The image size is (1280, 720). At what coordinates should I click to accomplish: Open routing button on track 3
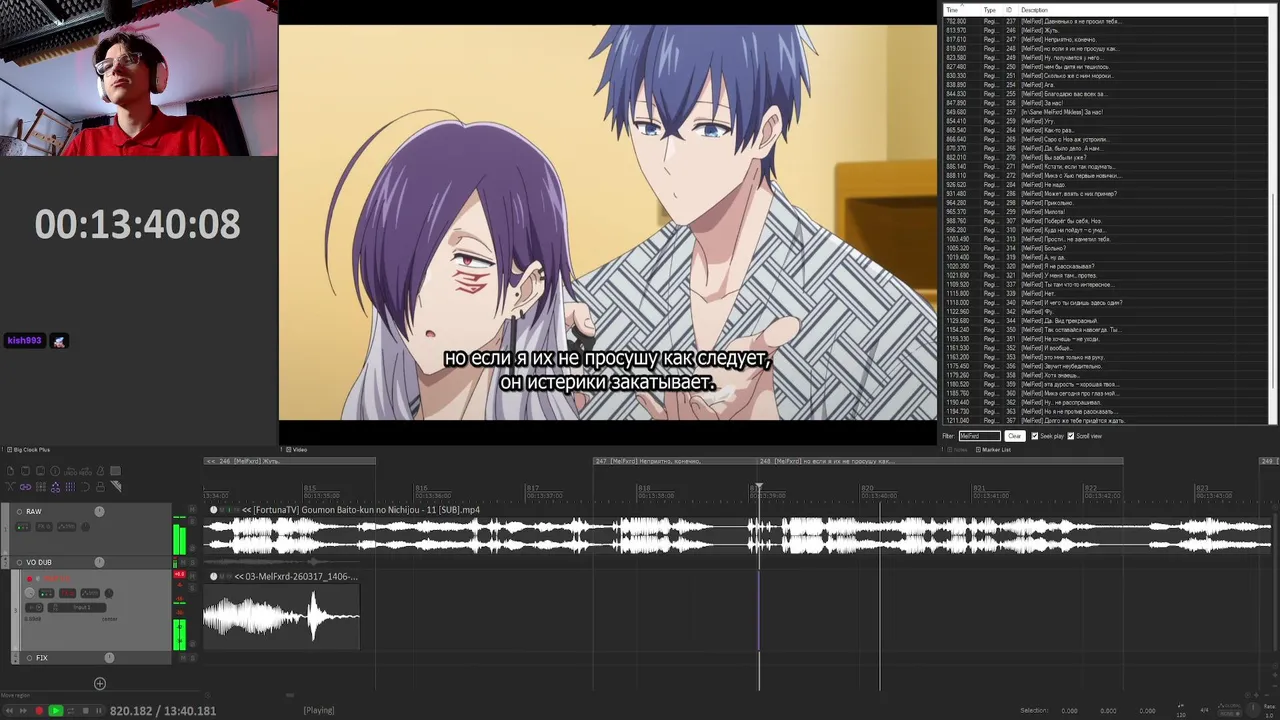coord(47,593)
